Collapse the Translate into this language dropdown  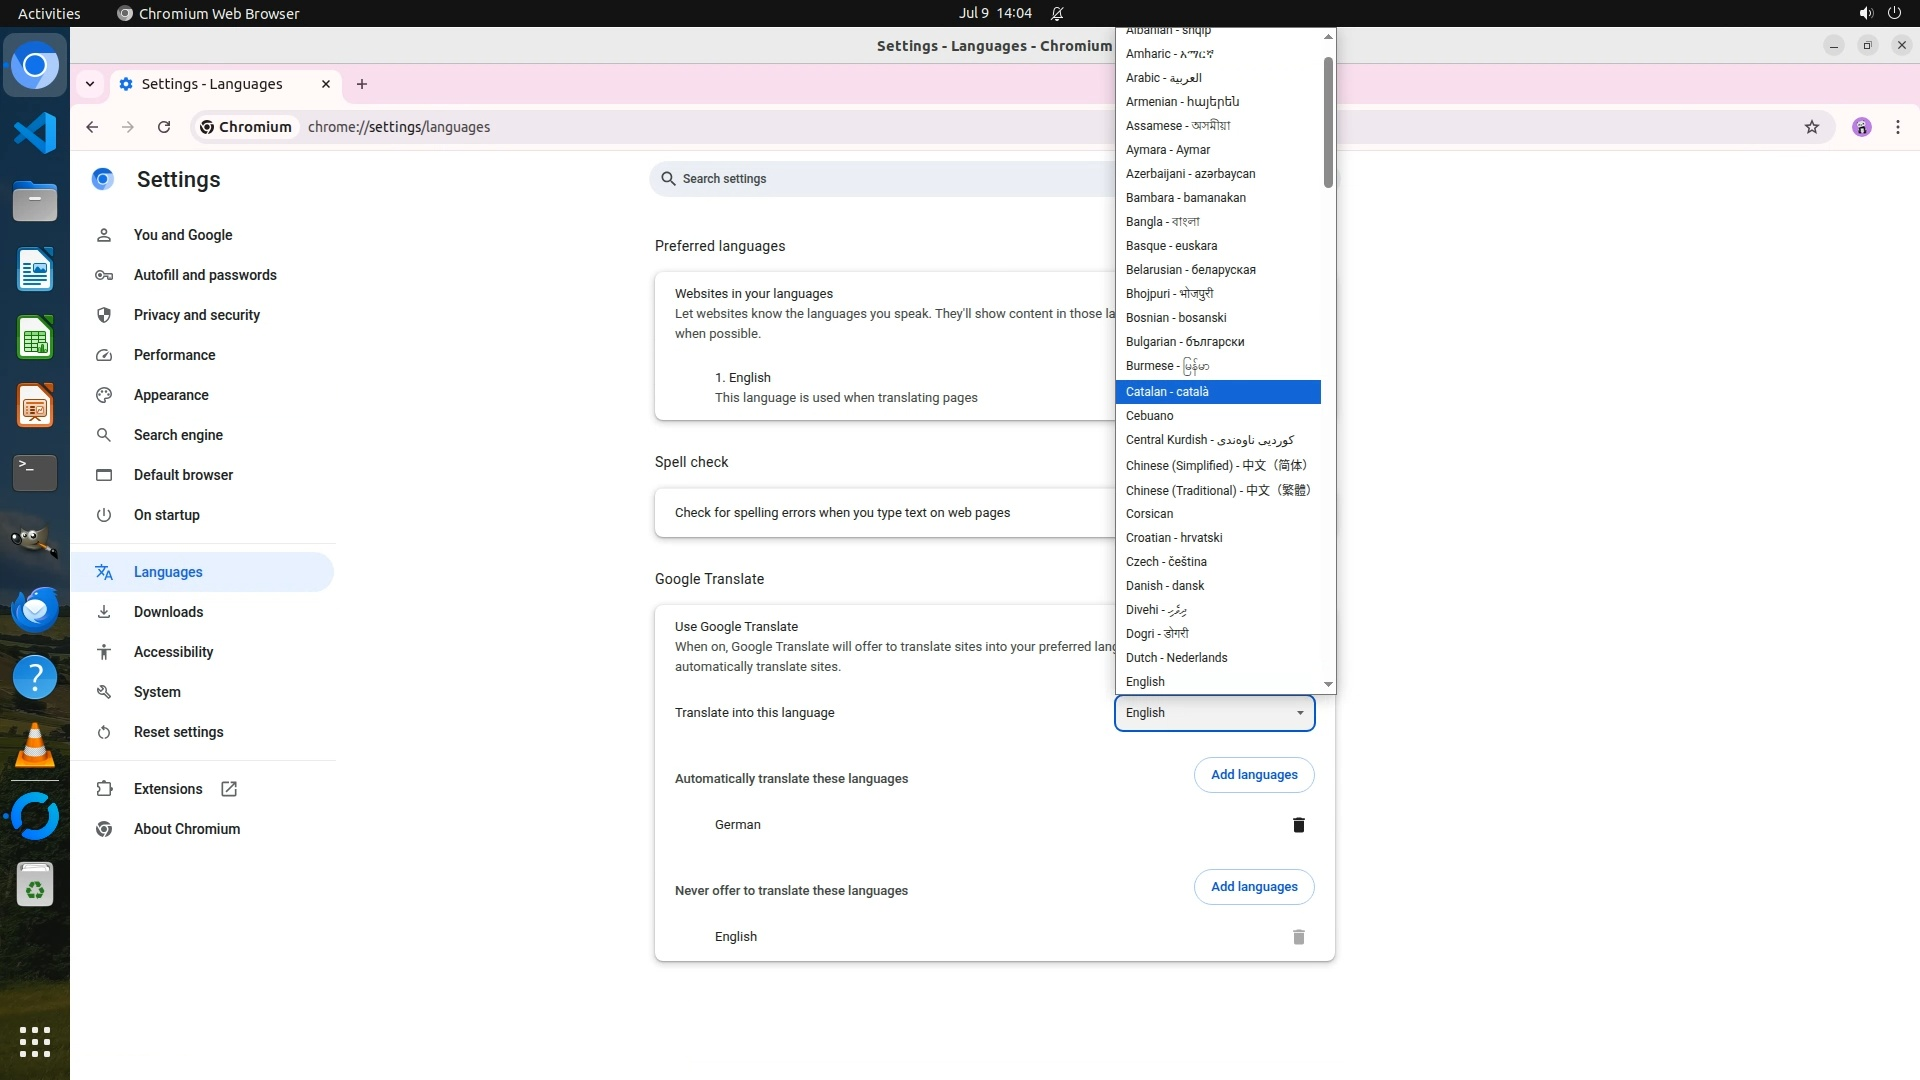[x=1214, y=713]
